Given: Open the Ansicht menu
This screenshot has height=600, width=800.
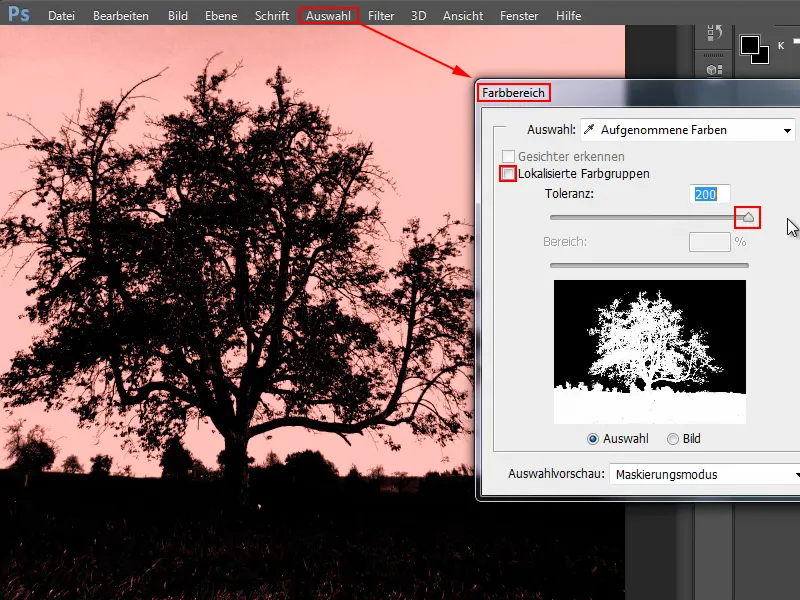Looking at the screenshot, I should [463, 16].
